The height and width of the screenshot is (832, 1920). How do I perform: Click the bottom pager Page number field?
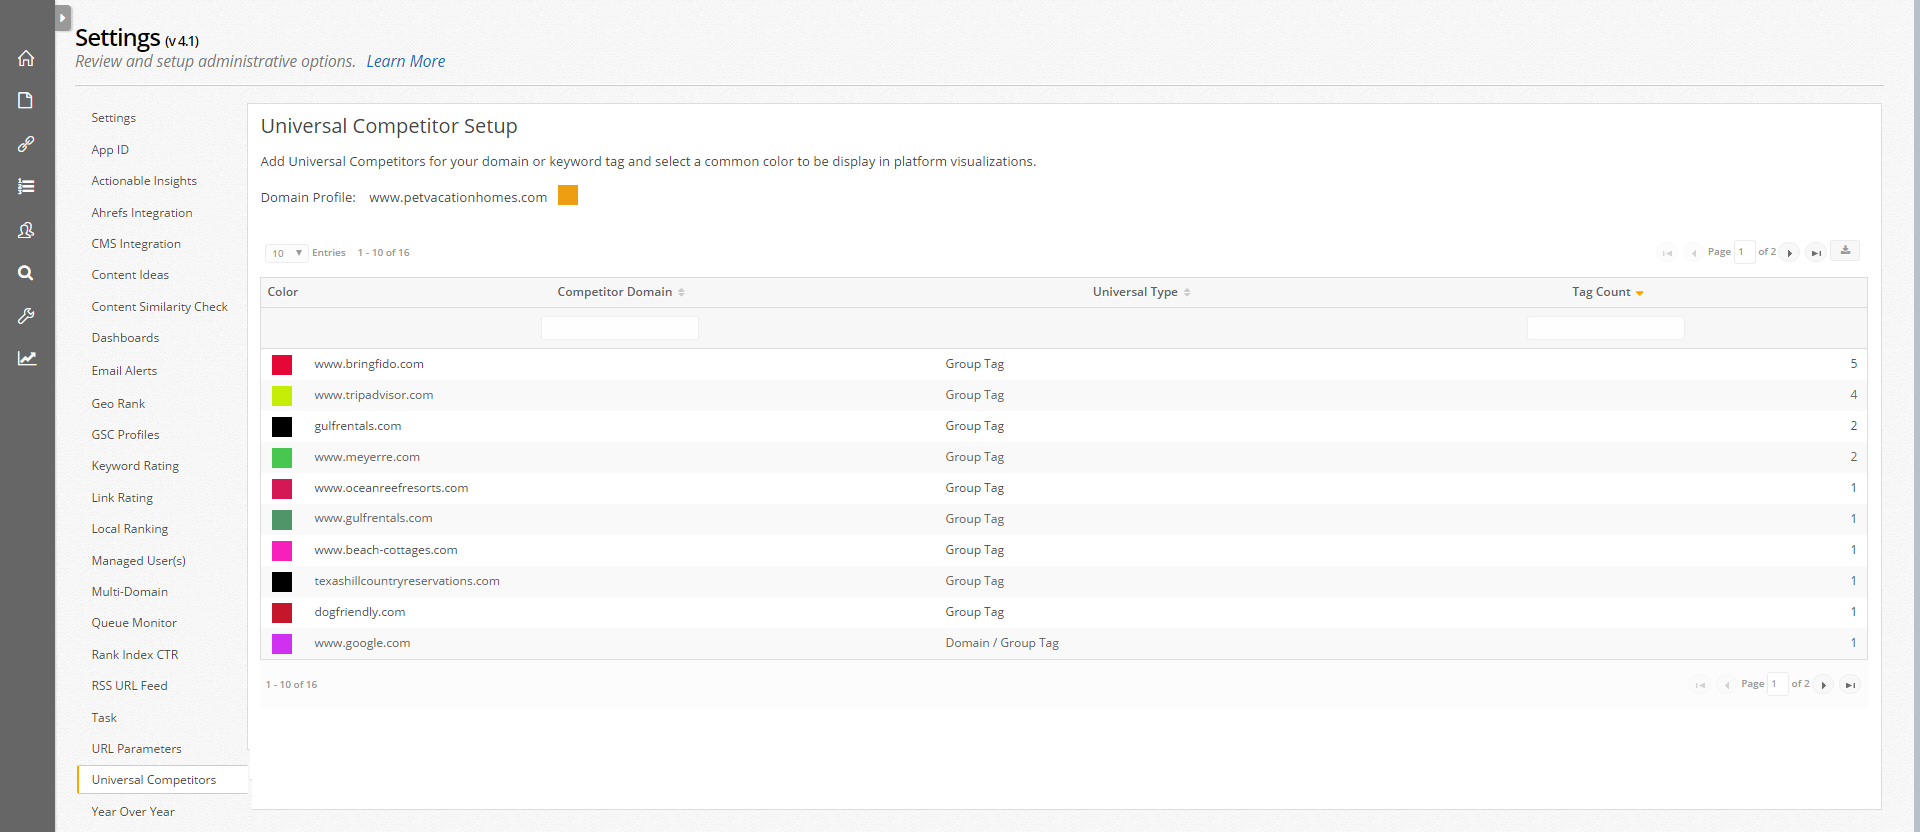[x=1777, y=684]
